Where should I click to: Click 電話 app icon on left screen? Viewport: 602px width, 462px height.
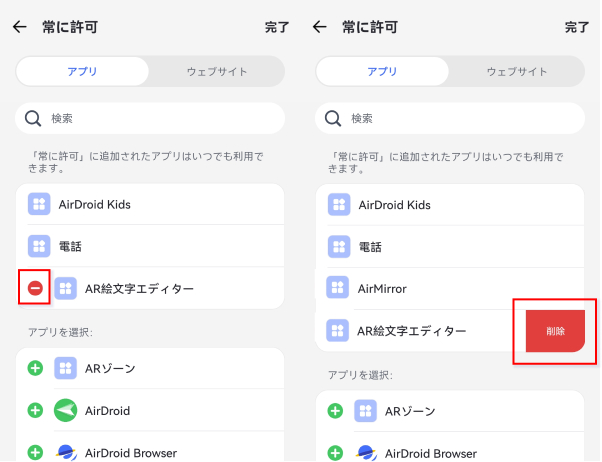(39, 246)
